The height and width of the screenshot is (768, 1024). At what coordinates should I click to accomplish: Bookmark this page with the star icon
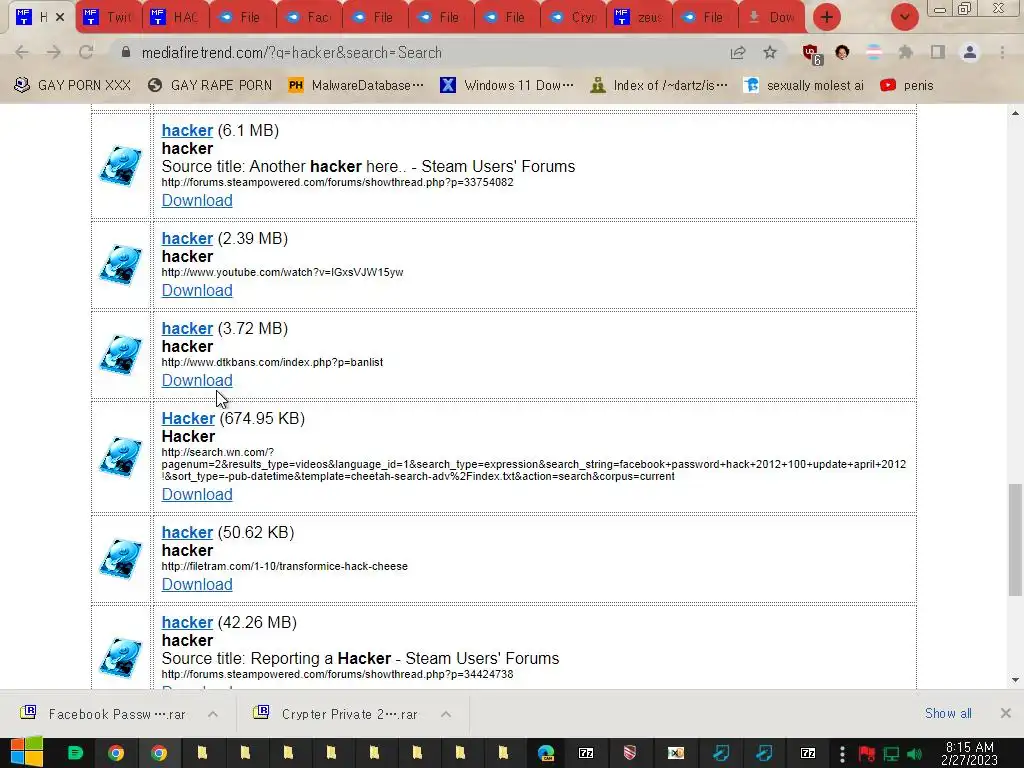[770, 52]
